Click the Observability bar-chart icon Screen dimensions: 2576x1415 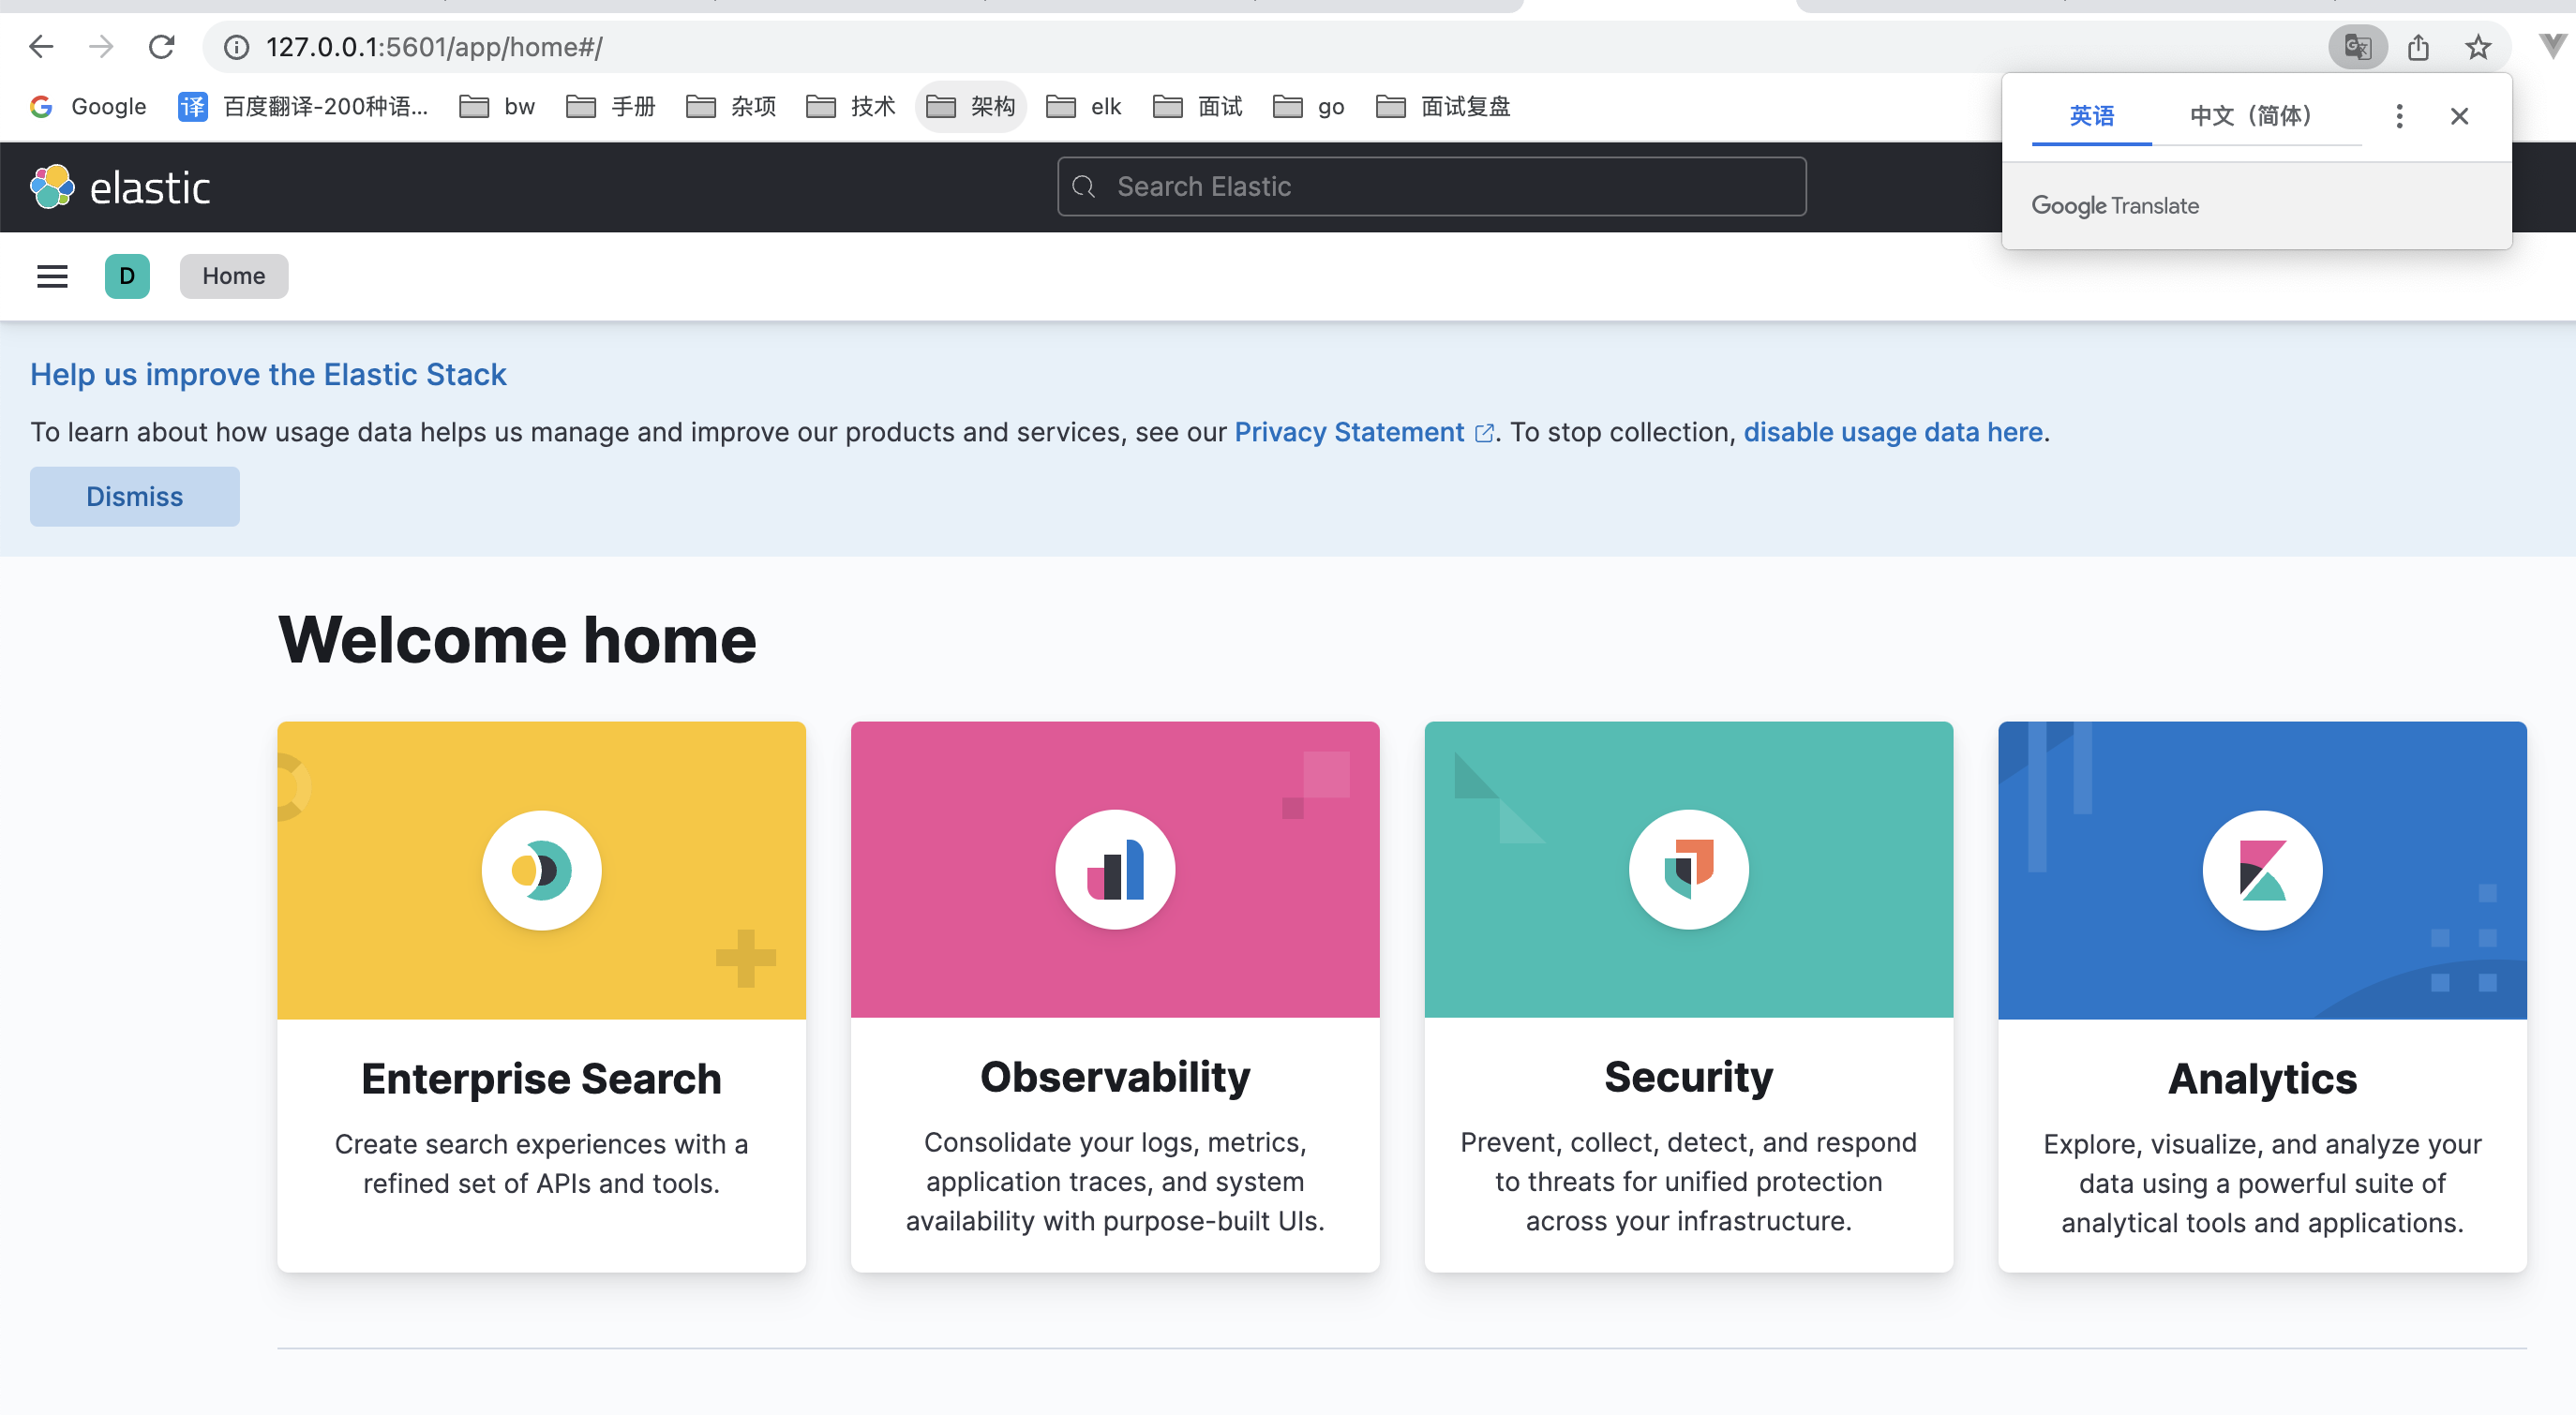click(1115, 870)
